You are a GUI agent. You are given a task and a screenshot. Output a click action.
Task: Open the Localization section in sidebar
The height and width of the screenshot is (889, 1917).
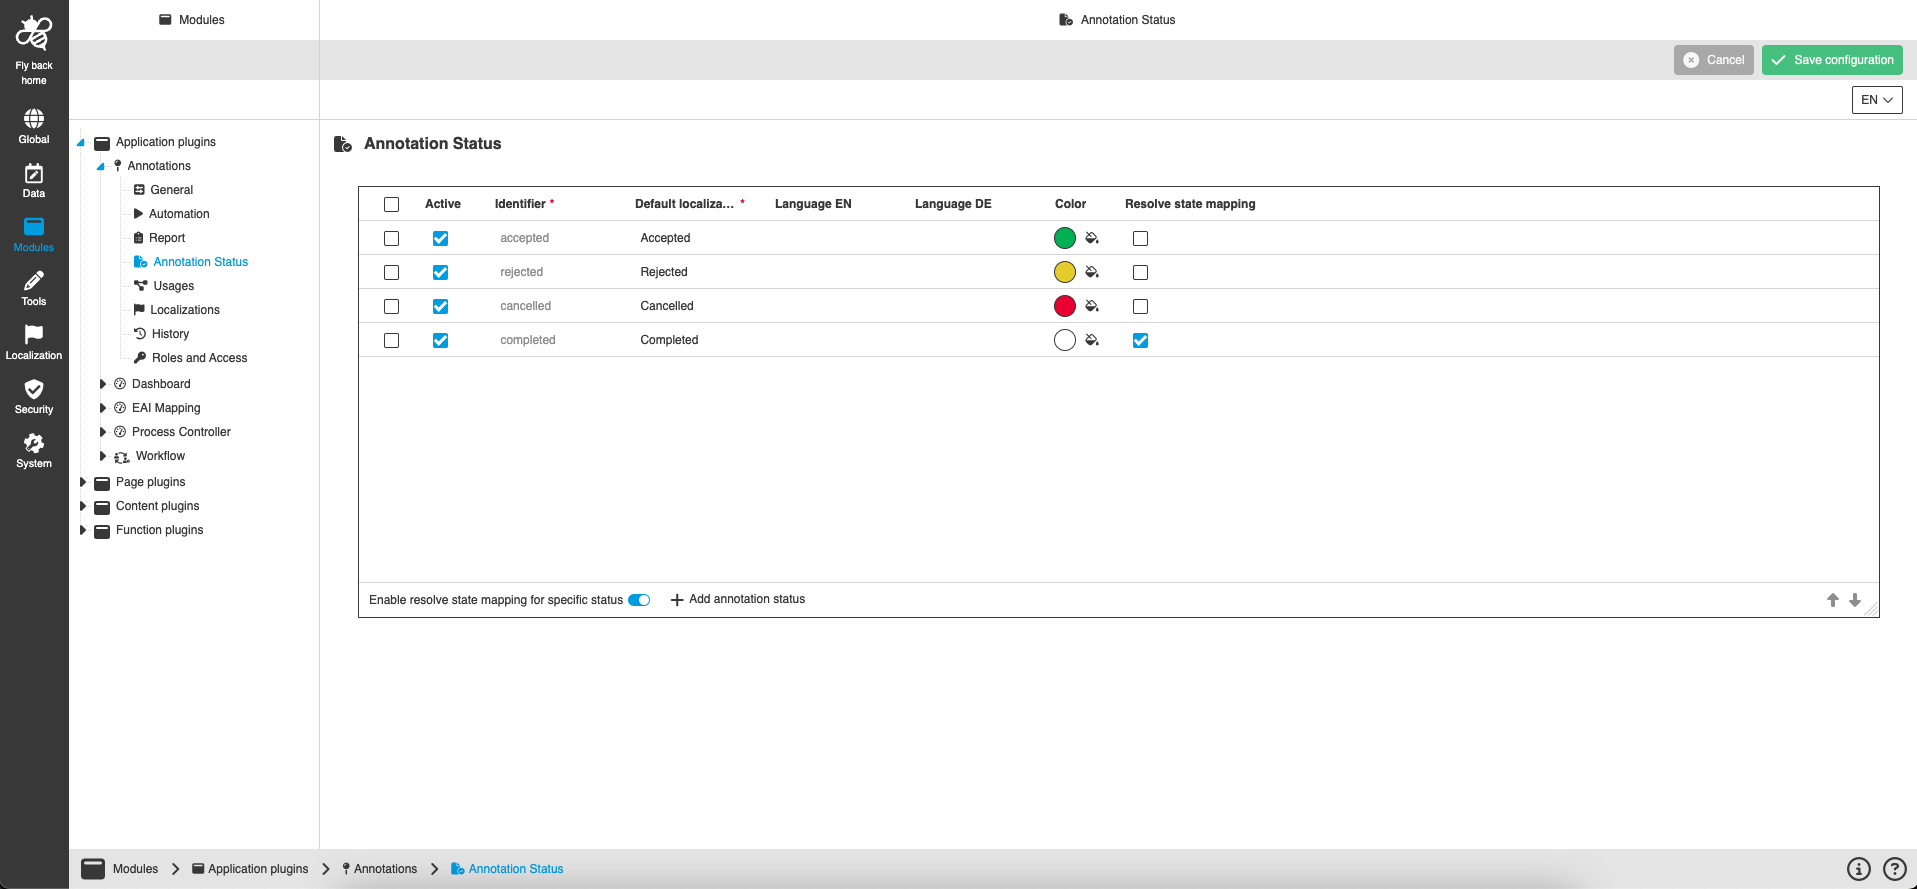34,343
